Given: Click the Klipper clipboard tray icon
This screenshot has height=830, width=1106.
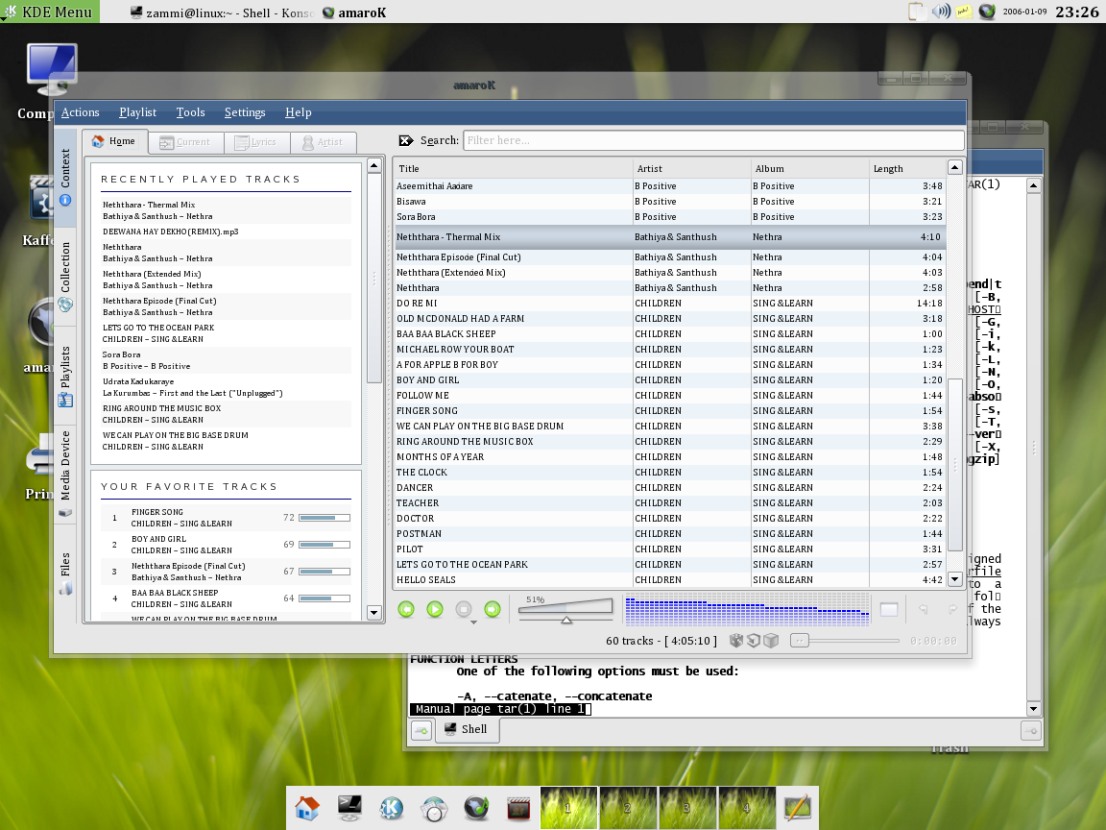Looking at the screenshot, I should tap(916, 11).
